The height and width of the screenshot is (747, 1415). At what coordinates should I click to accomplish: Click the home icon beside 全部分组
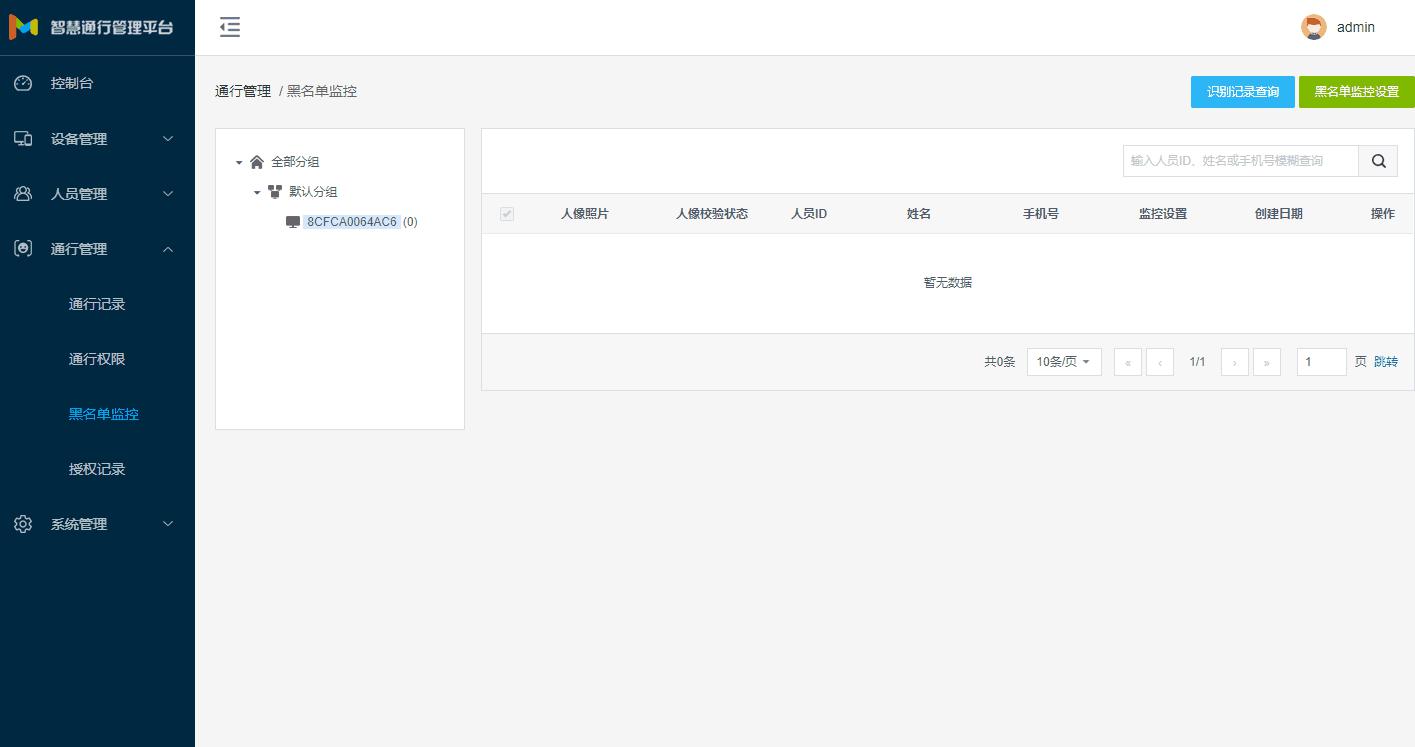pos(257,162)
